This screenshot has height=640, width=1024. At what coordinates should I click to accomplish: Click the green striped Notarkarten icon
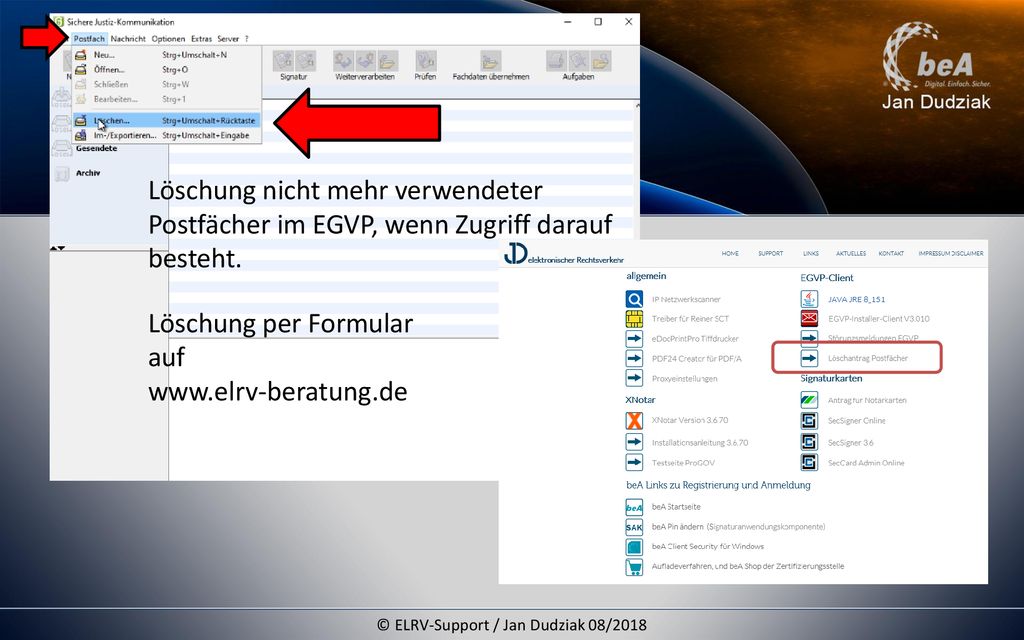pos(809,400)
